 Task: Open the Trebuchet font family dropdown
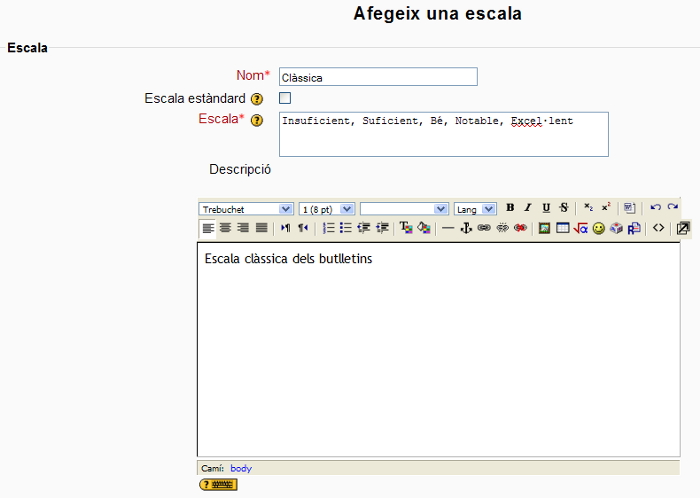[246, 209]
